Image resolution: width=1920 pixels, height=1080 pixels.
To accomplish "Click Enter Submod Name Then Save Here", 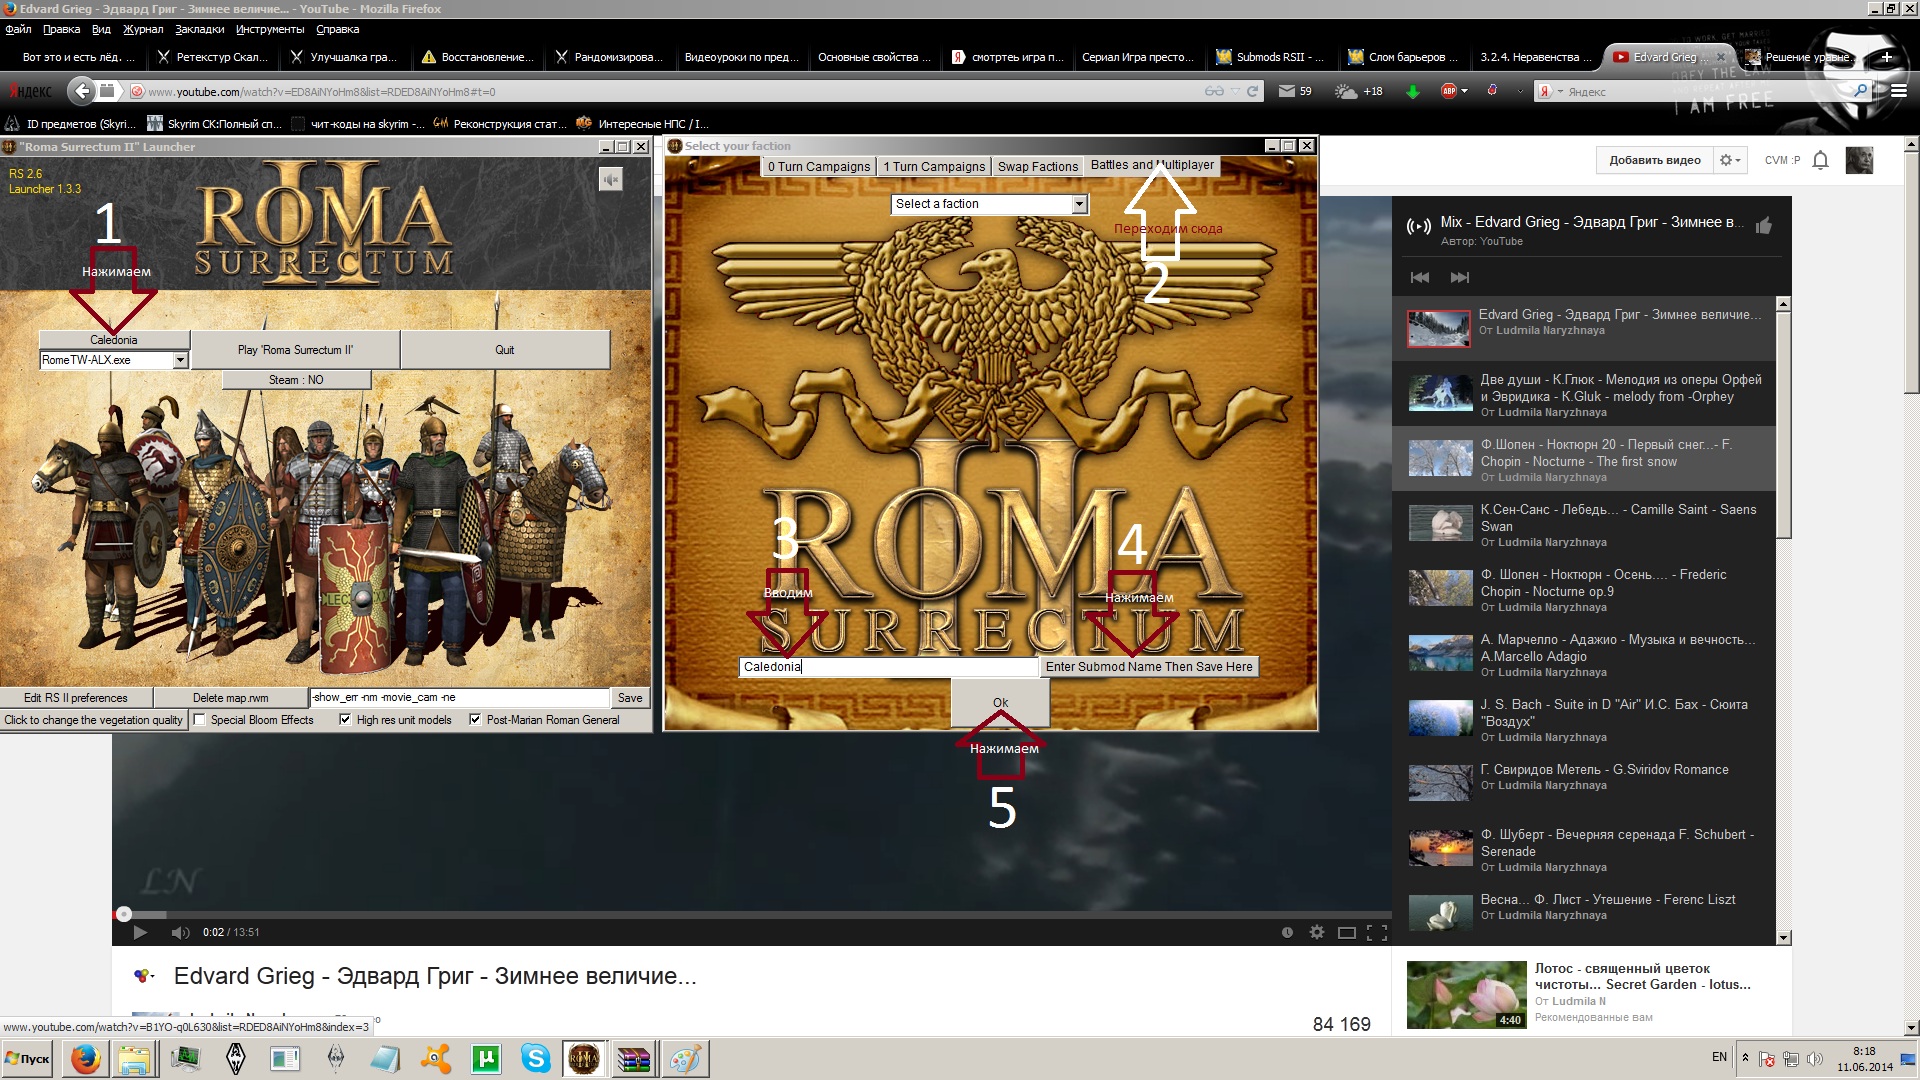I will click(1149, 667).
